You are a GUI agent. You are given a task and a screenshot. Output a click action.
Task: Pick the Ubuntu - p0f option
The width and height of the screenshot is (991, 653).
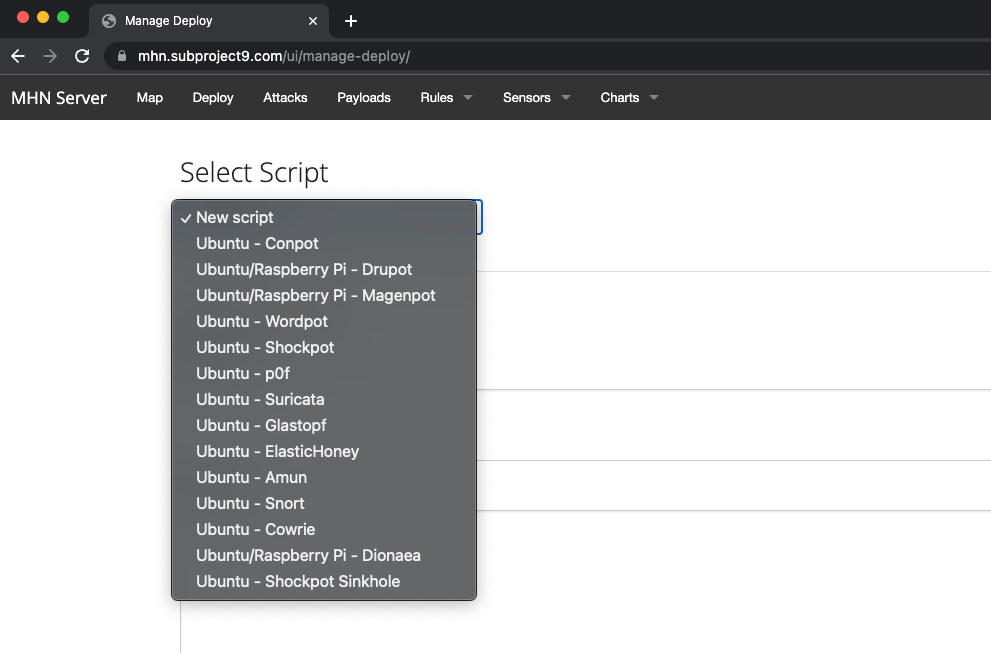324,373
